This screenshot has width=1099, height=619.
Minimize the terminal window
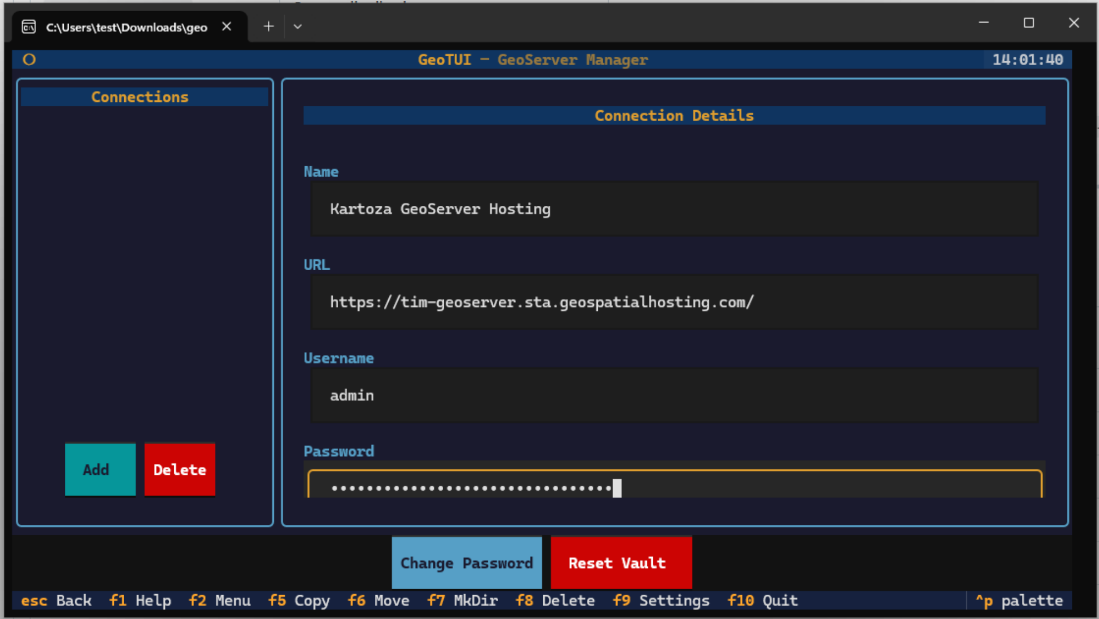tap(984, 23)
